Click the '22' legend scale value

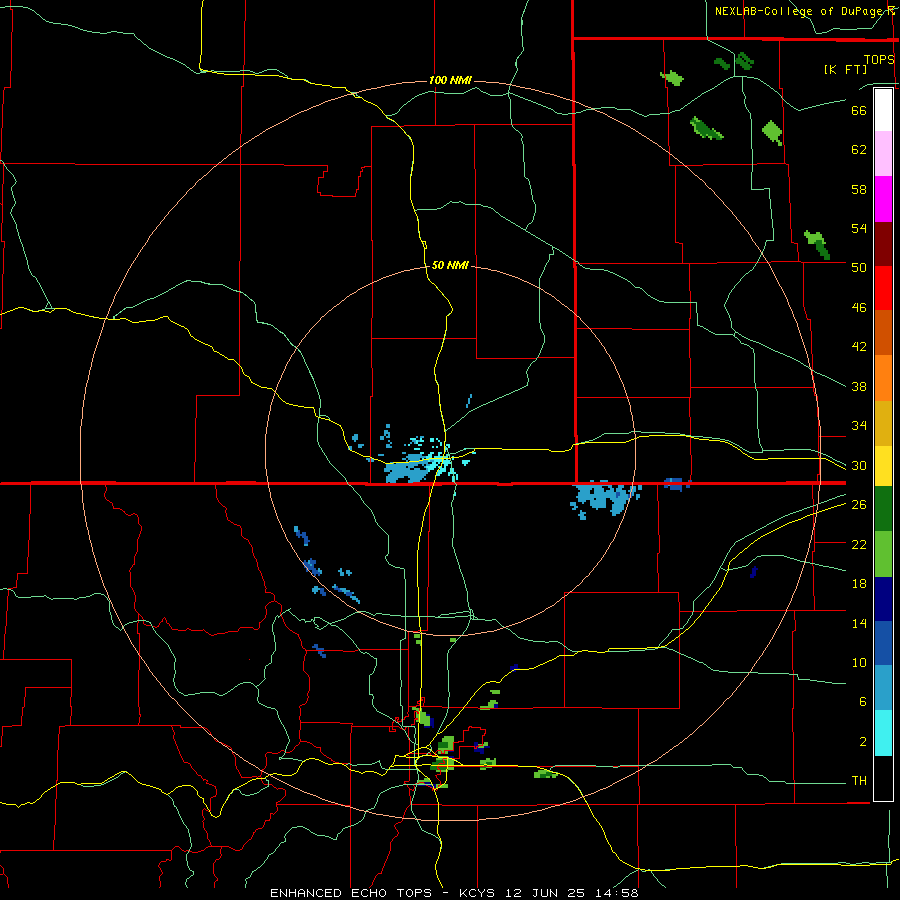click(x=859, y=544)
